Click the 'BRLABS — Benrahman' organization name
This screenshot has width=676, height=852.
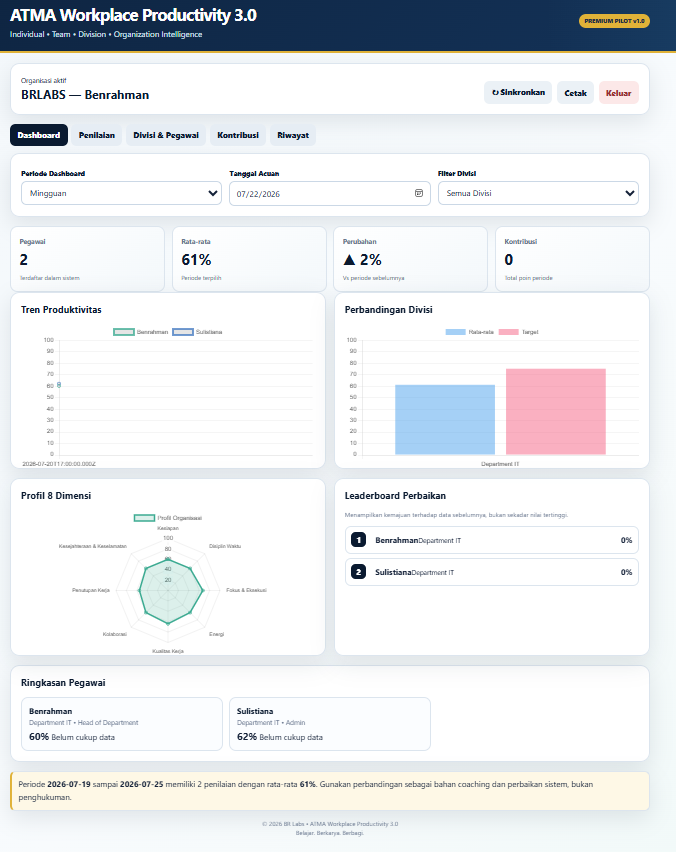(85, 95)
